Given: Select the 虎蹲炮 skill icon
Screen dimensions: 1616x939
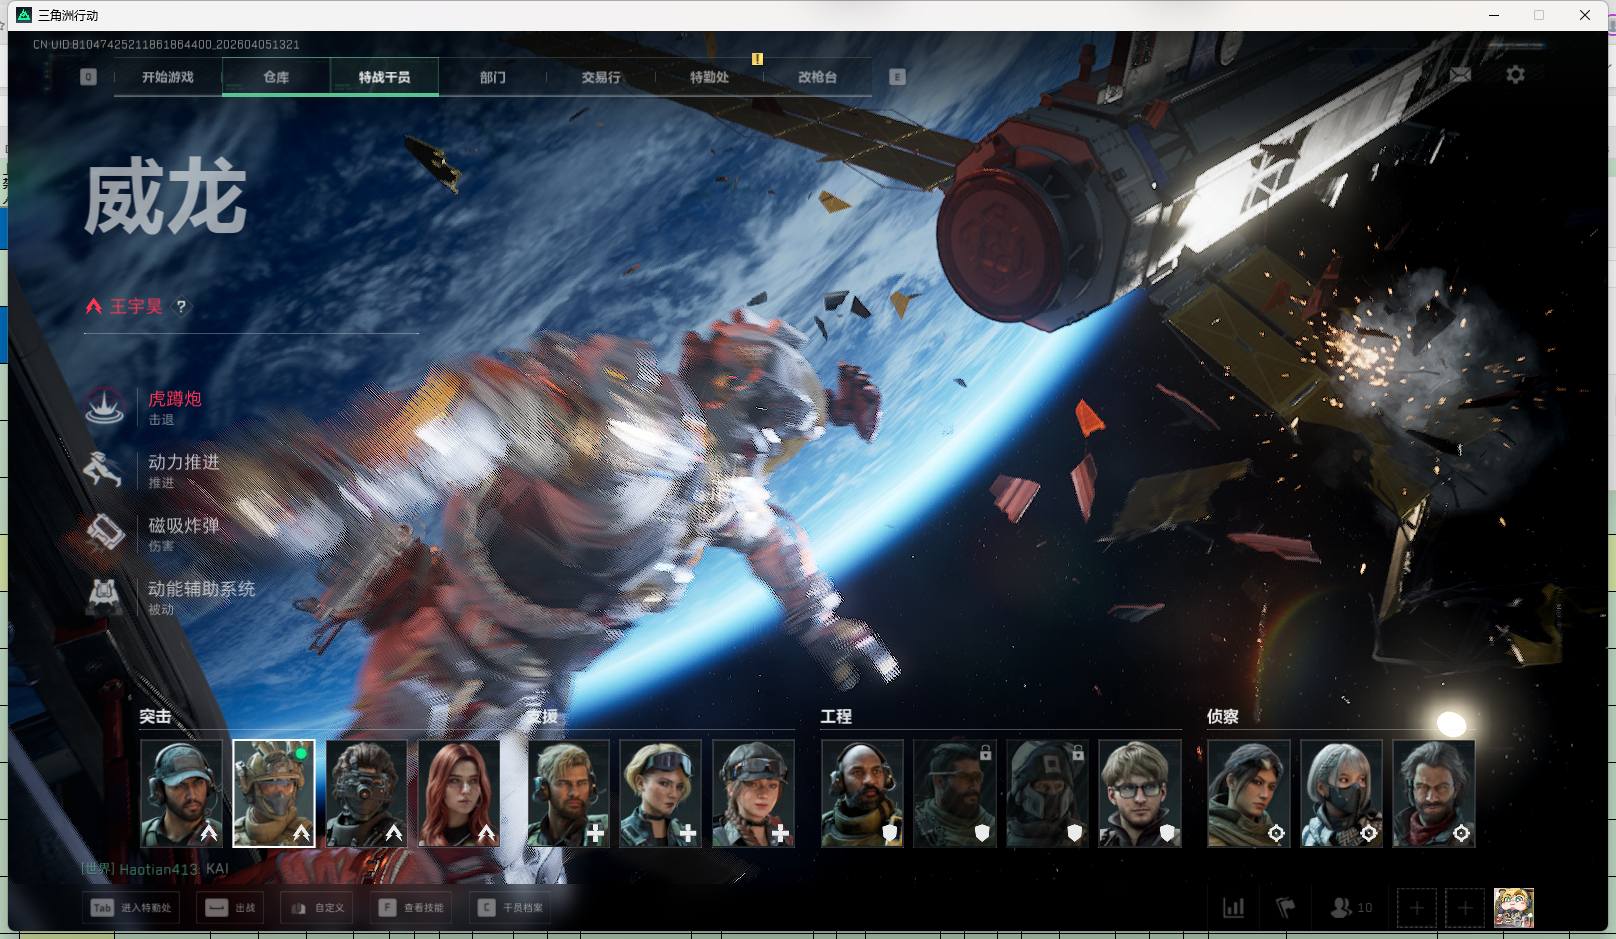Looking at the screenshot, I should 104,406.
